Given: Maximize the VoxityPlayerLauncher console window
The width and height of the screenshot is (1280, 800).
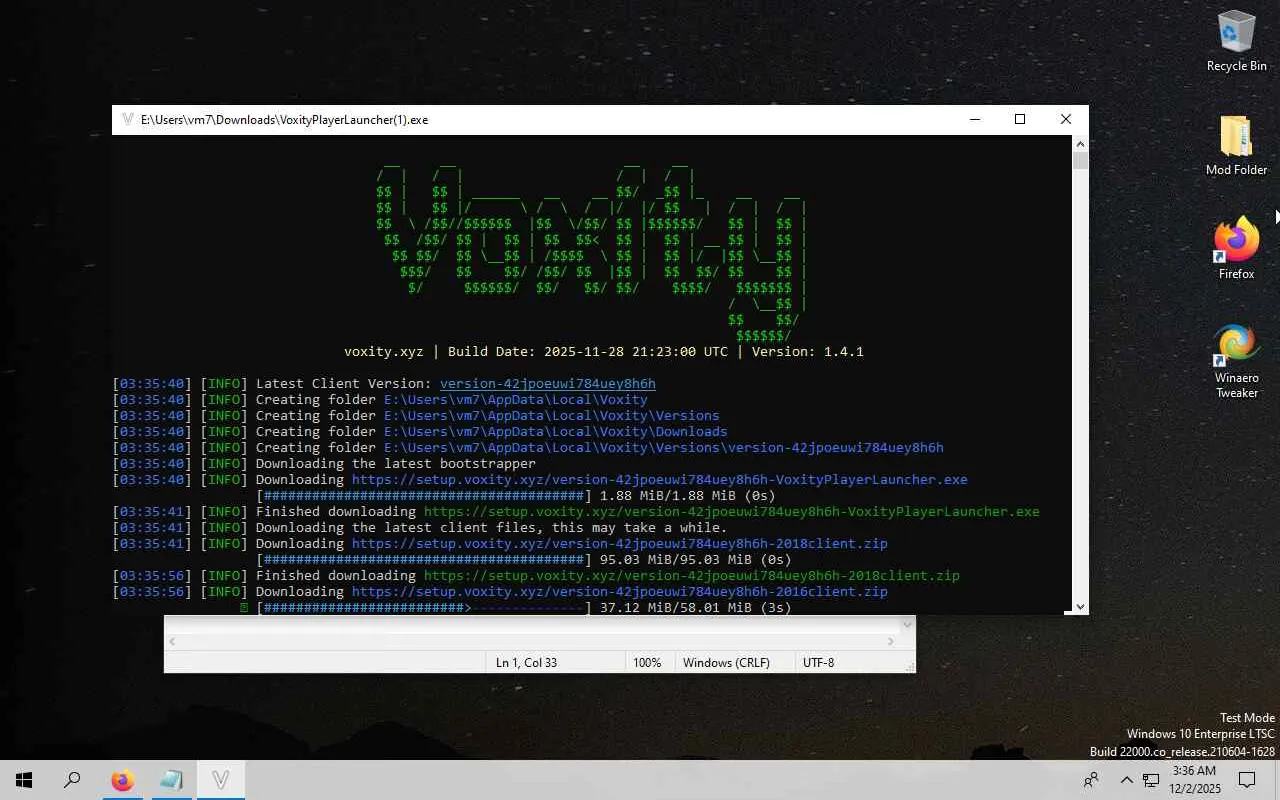Looking at the screenshot, I should pyautogui.click(x=1020, y=120).
